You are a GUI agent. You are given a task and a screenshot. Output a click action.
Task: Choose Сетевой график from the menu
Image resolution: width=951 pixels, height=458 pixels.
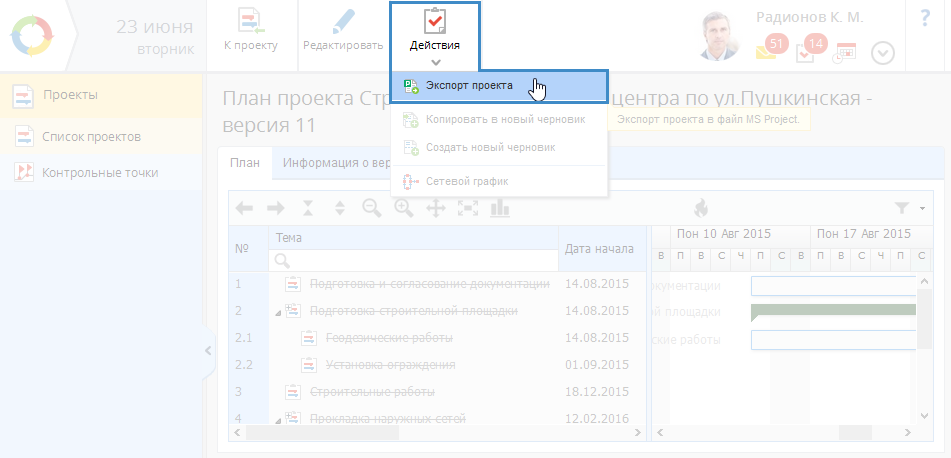466,181
